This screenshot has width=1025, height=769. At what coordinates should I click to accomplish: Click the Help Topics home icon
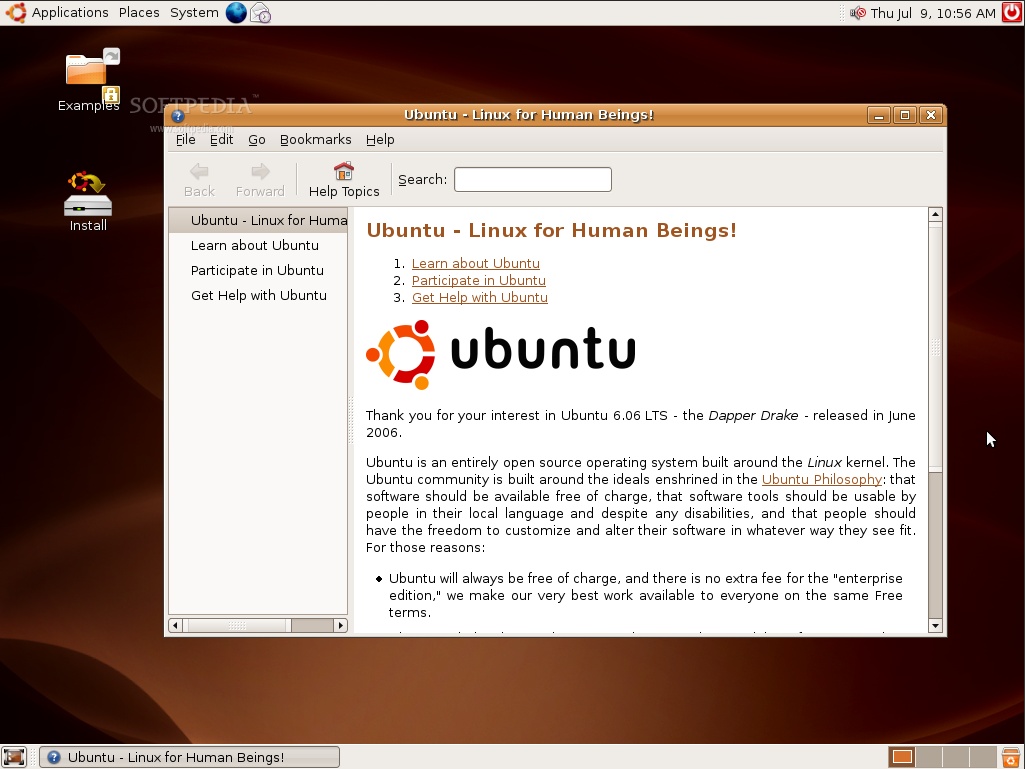pos(344,172)
